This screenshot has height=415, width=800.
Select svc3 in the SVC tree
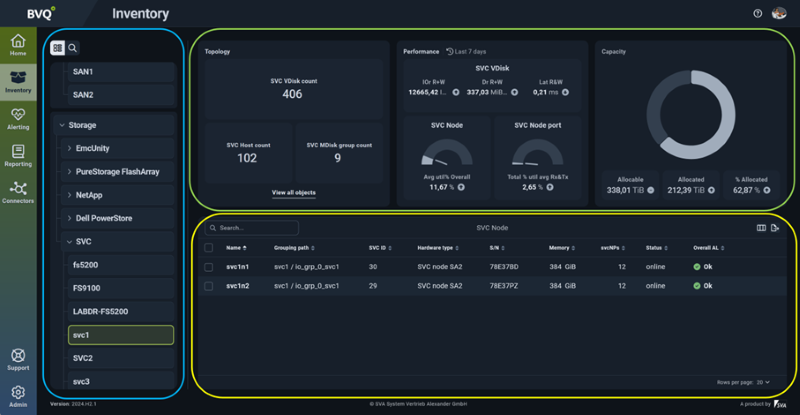pos(82,381)
